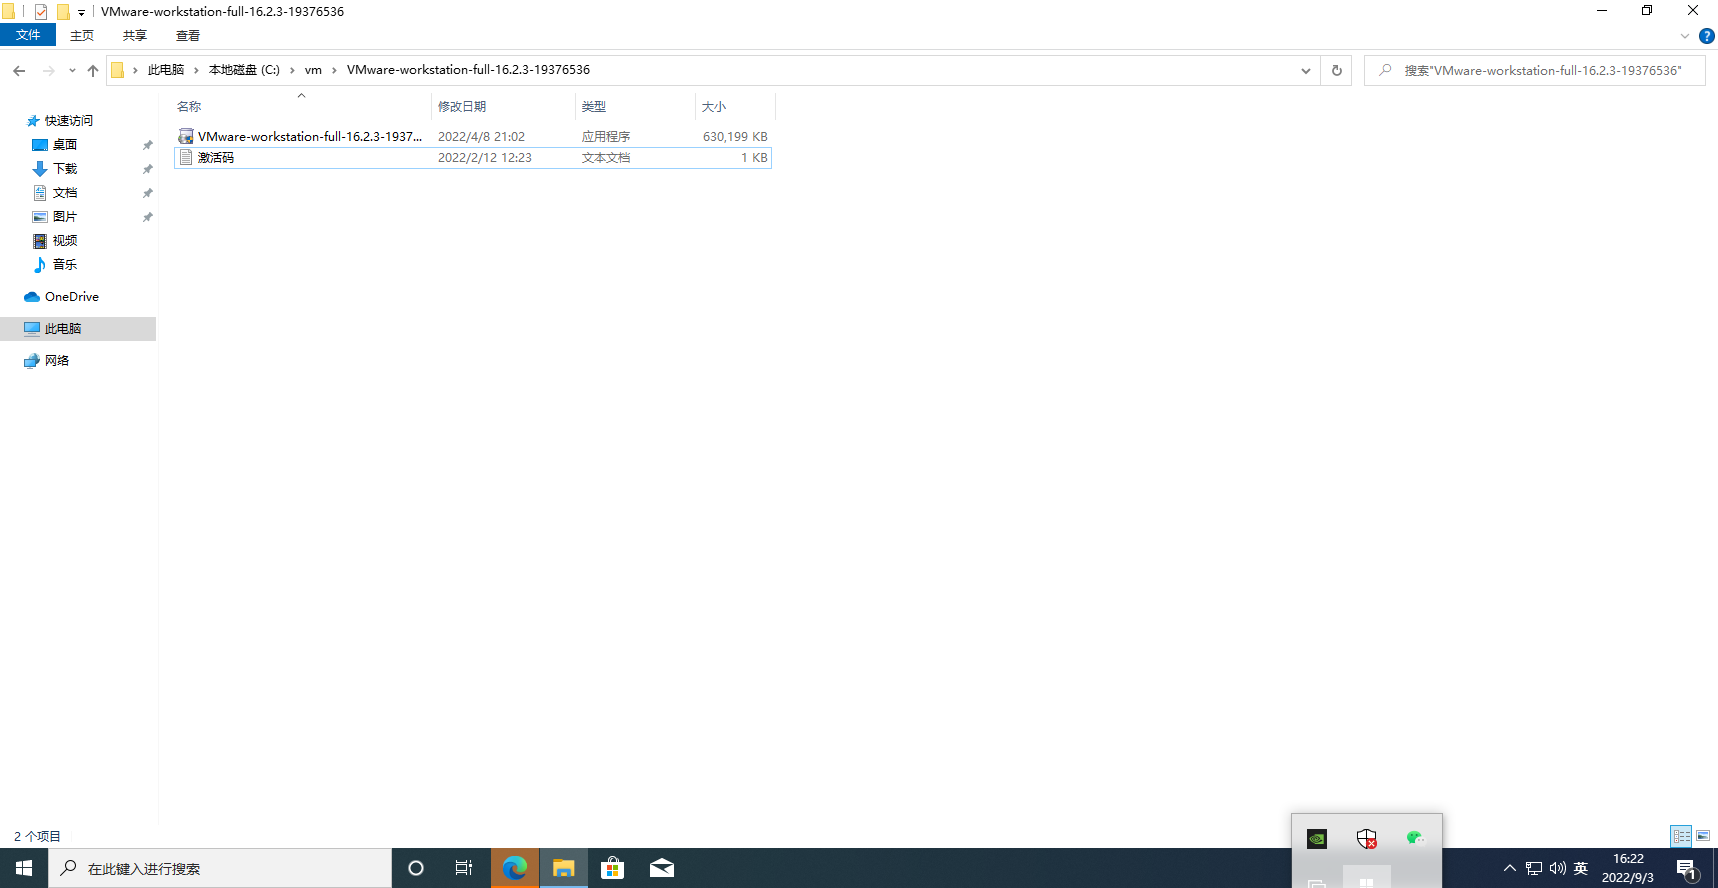The height and width of the screenshot is (888, 1718).
Task: Select OneDrive in navigation pane
Action: tap(71, 297)
